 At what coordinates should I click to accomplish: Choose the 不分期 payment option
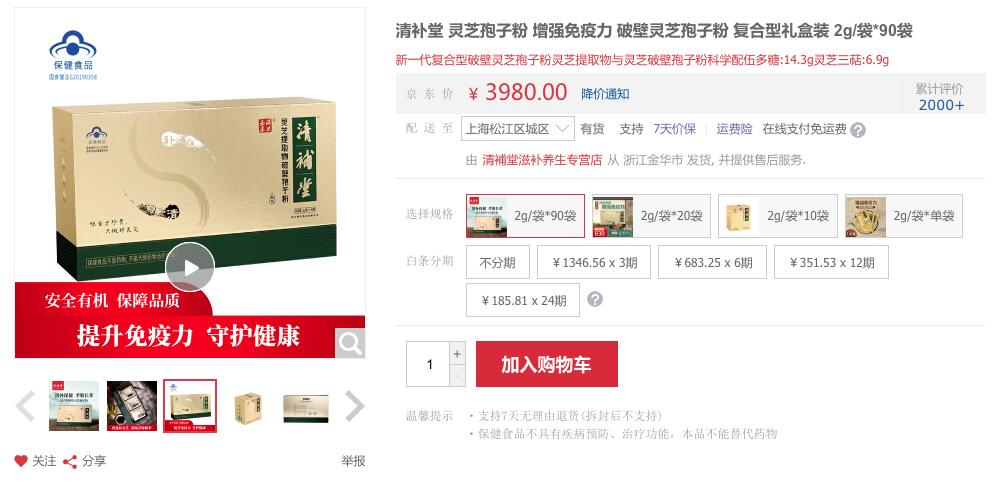click(x=498, y=263)
